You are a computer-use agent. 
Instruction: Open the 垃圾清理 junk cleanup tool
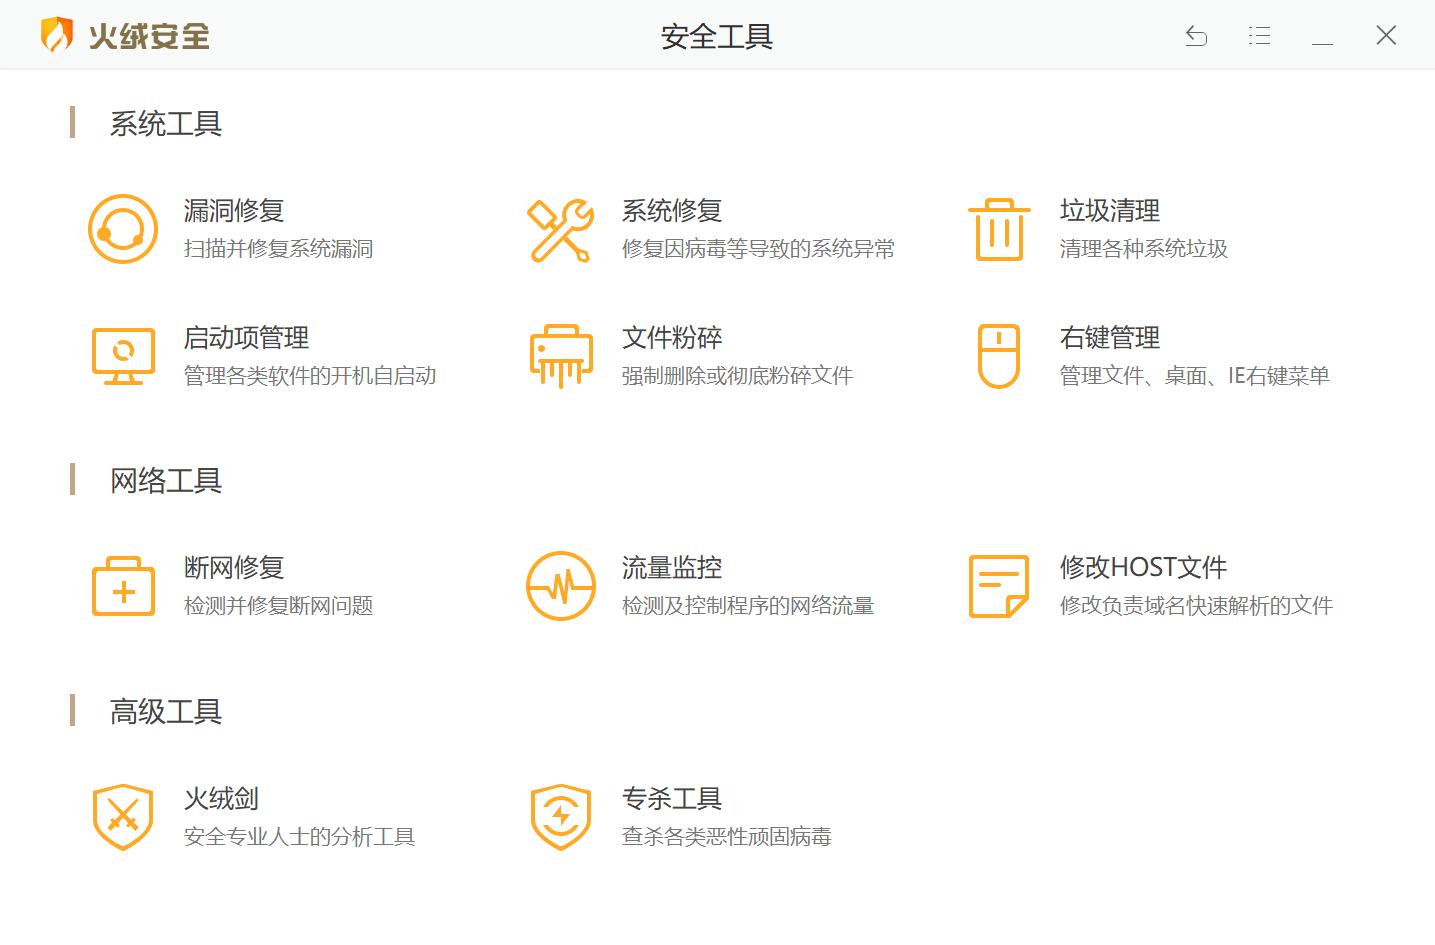1109,210
